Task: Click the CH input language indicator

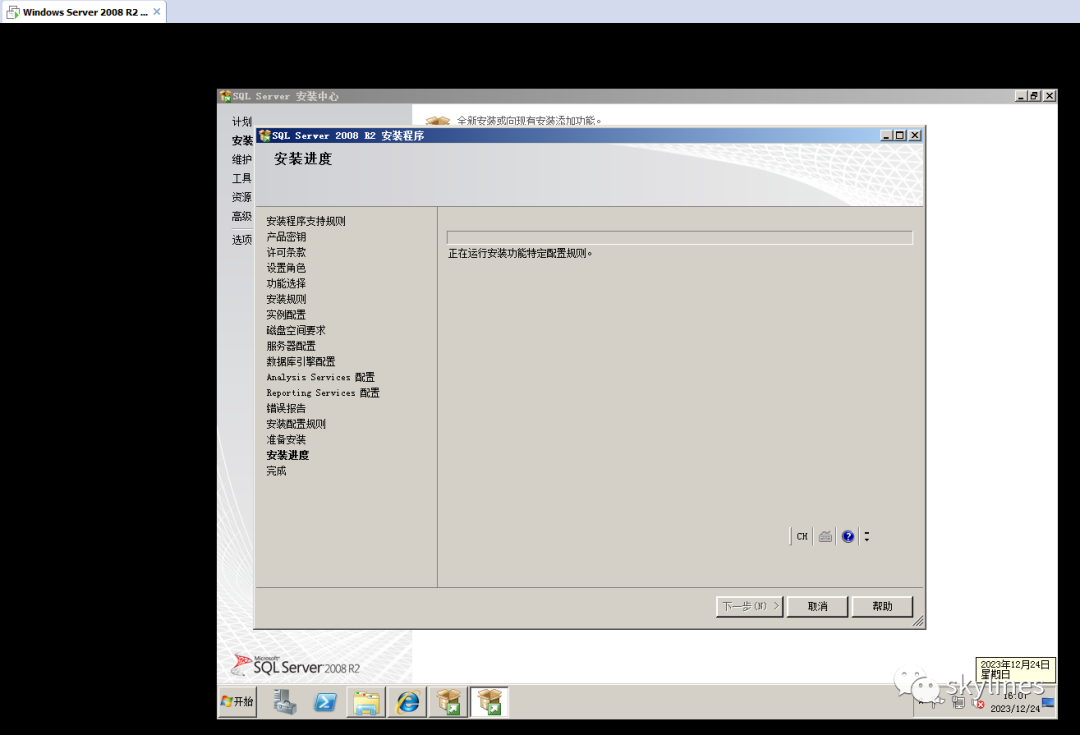Action: tap(802, 536)
